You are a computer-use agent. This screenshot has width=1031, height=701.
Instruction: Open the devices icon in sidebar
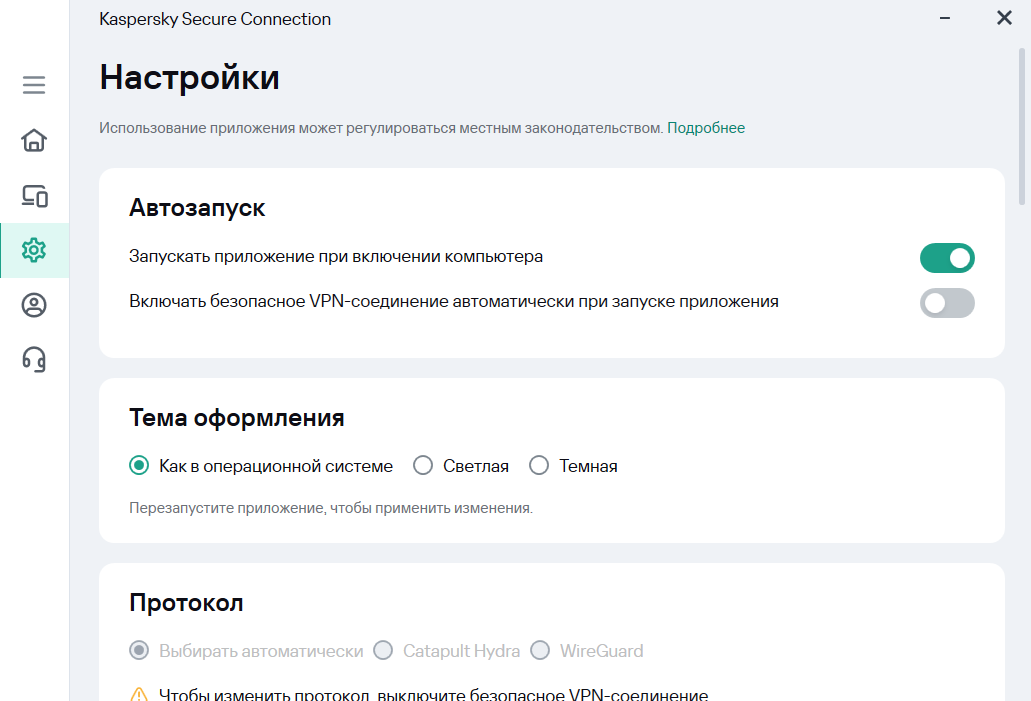[x=34, y=196]
